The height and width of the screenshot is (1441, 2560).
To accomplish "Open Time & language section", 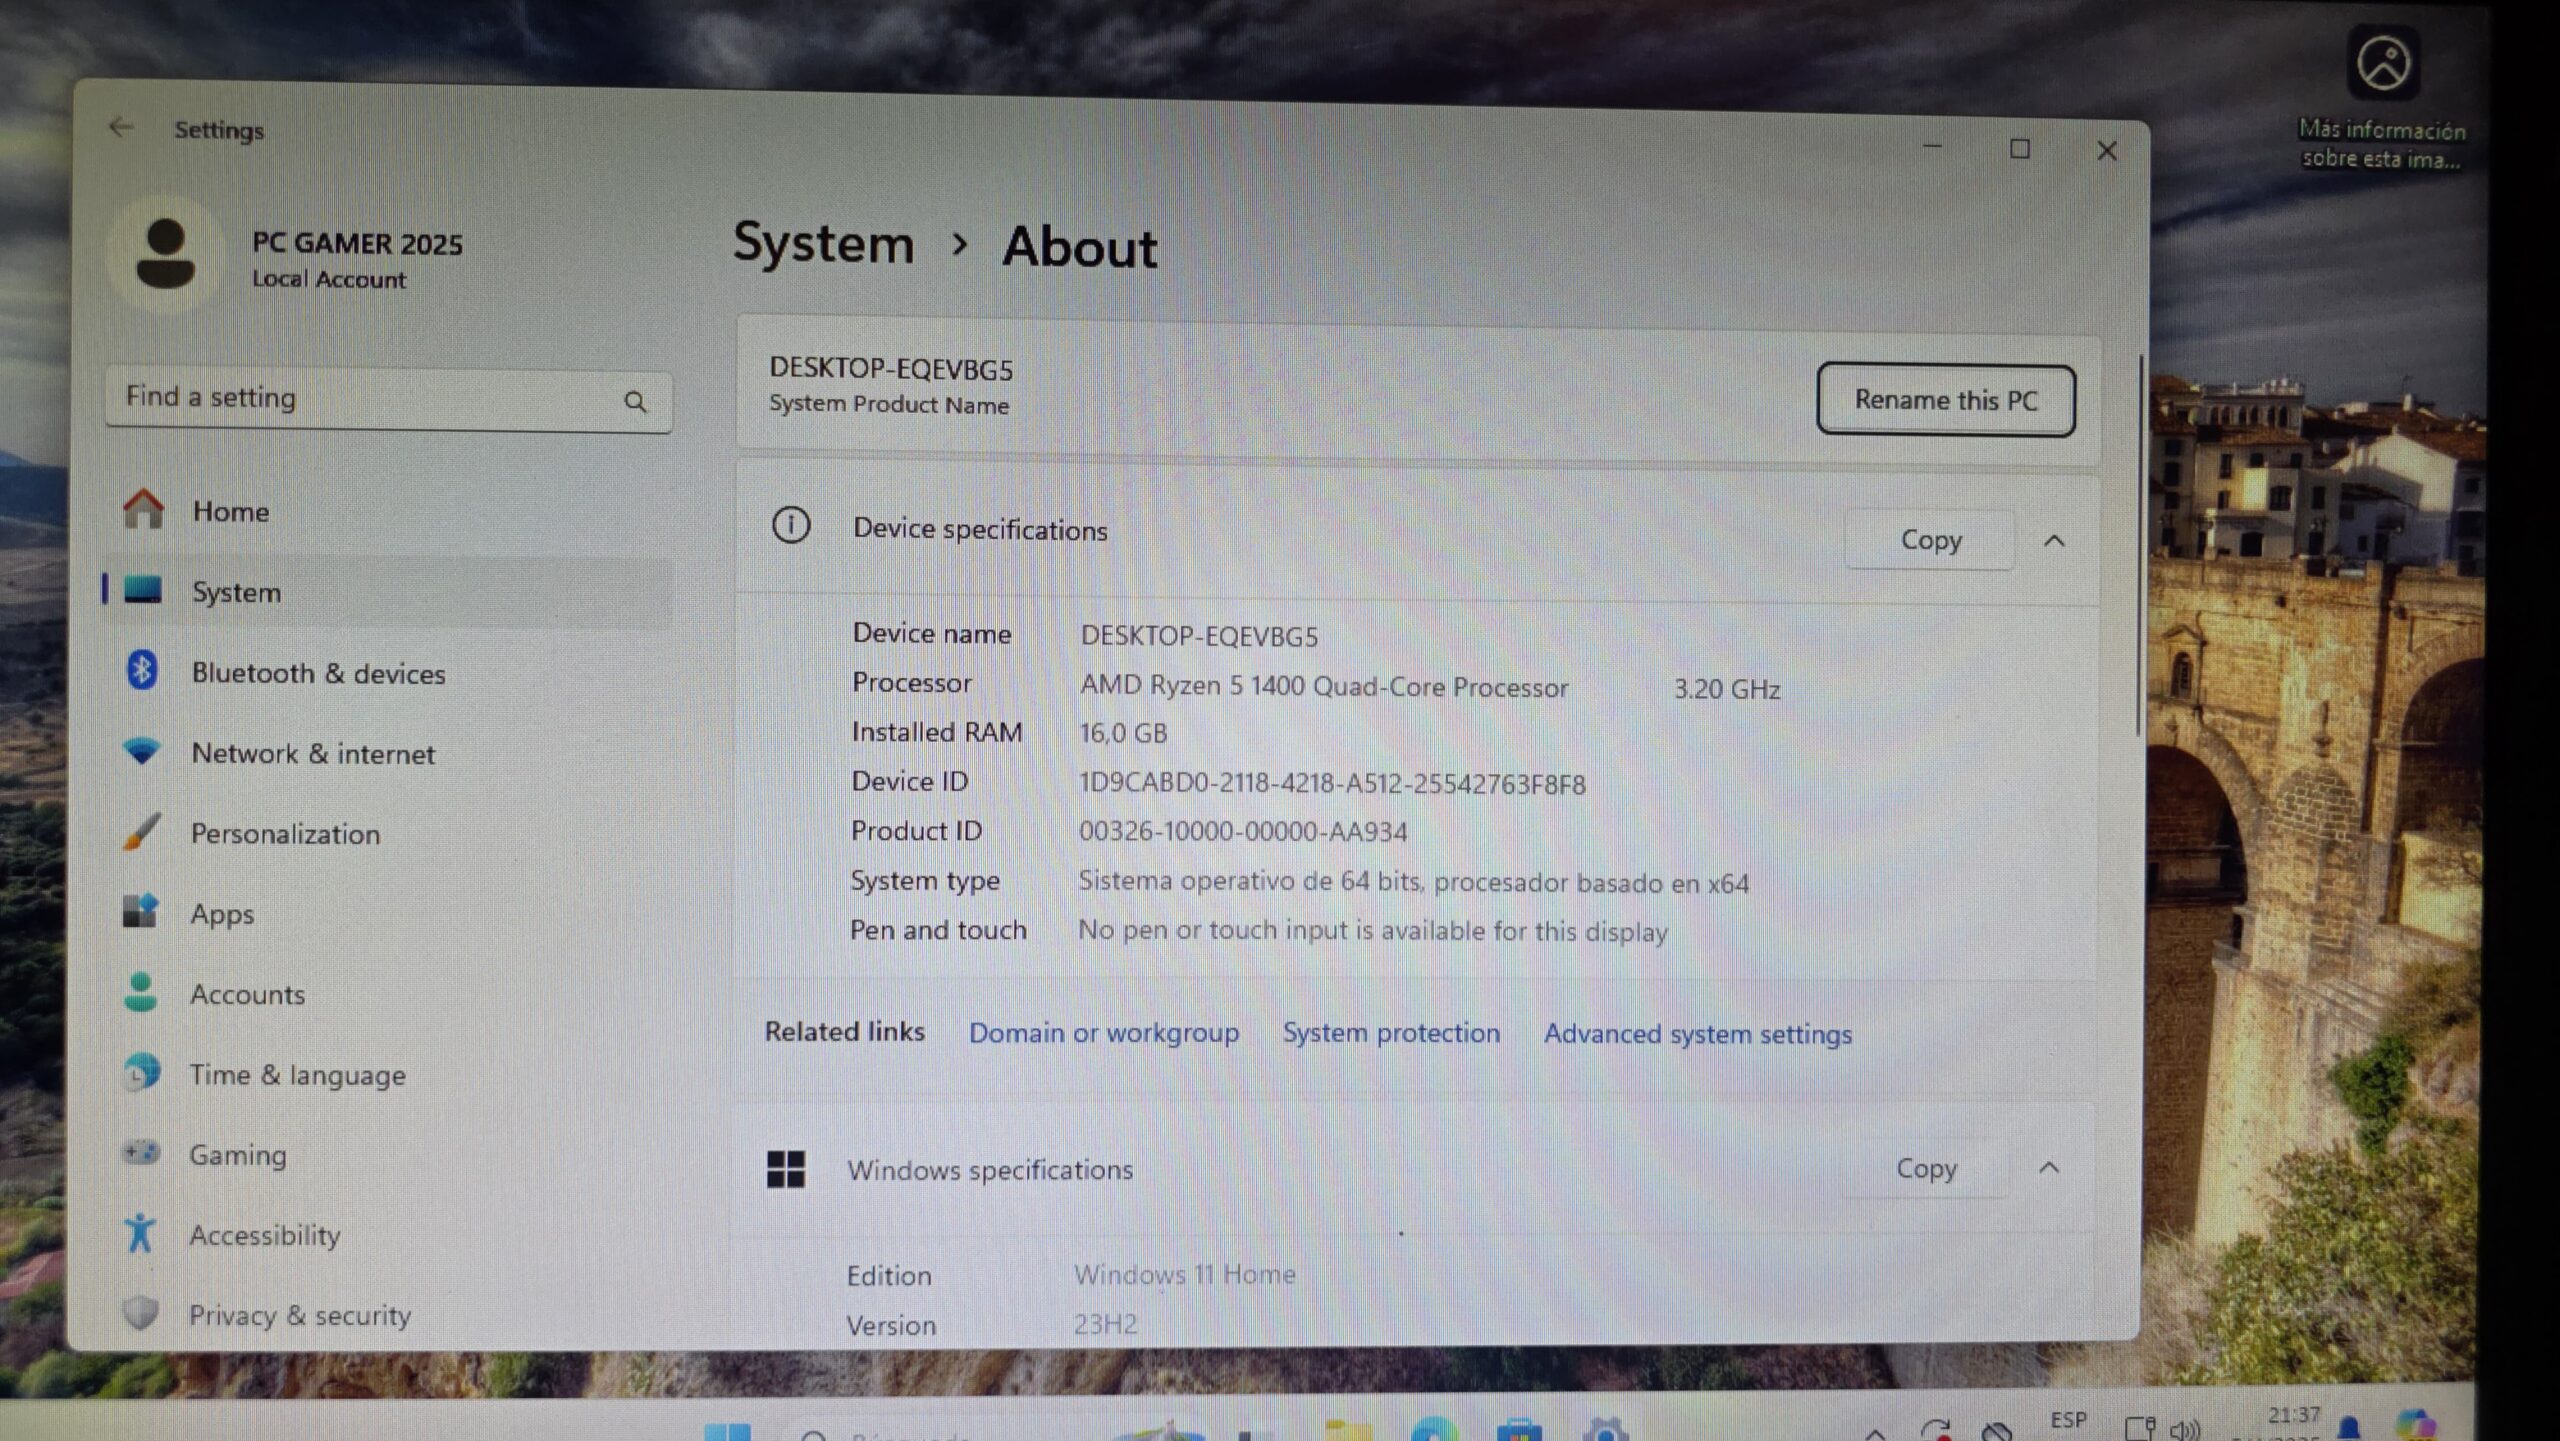I will tap(297, 1075).
